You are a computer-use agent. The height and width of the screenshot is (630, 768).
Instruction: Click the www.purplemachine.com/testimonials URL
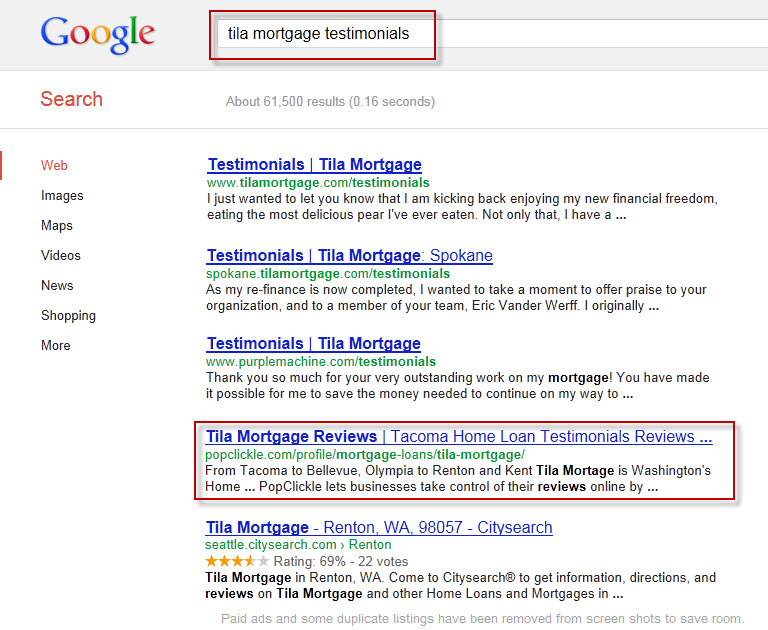(x=321, y=362)
